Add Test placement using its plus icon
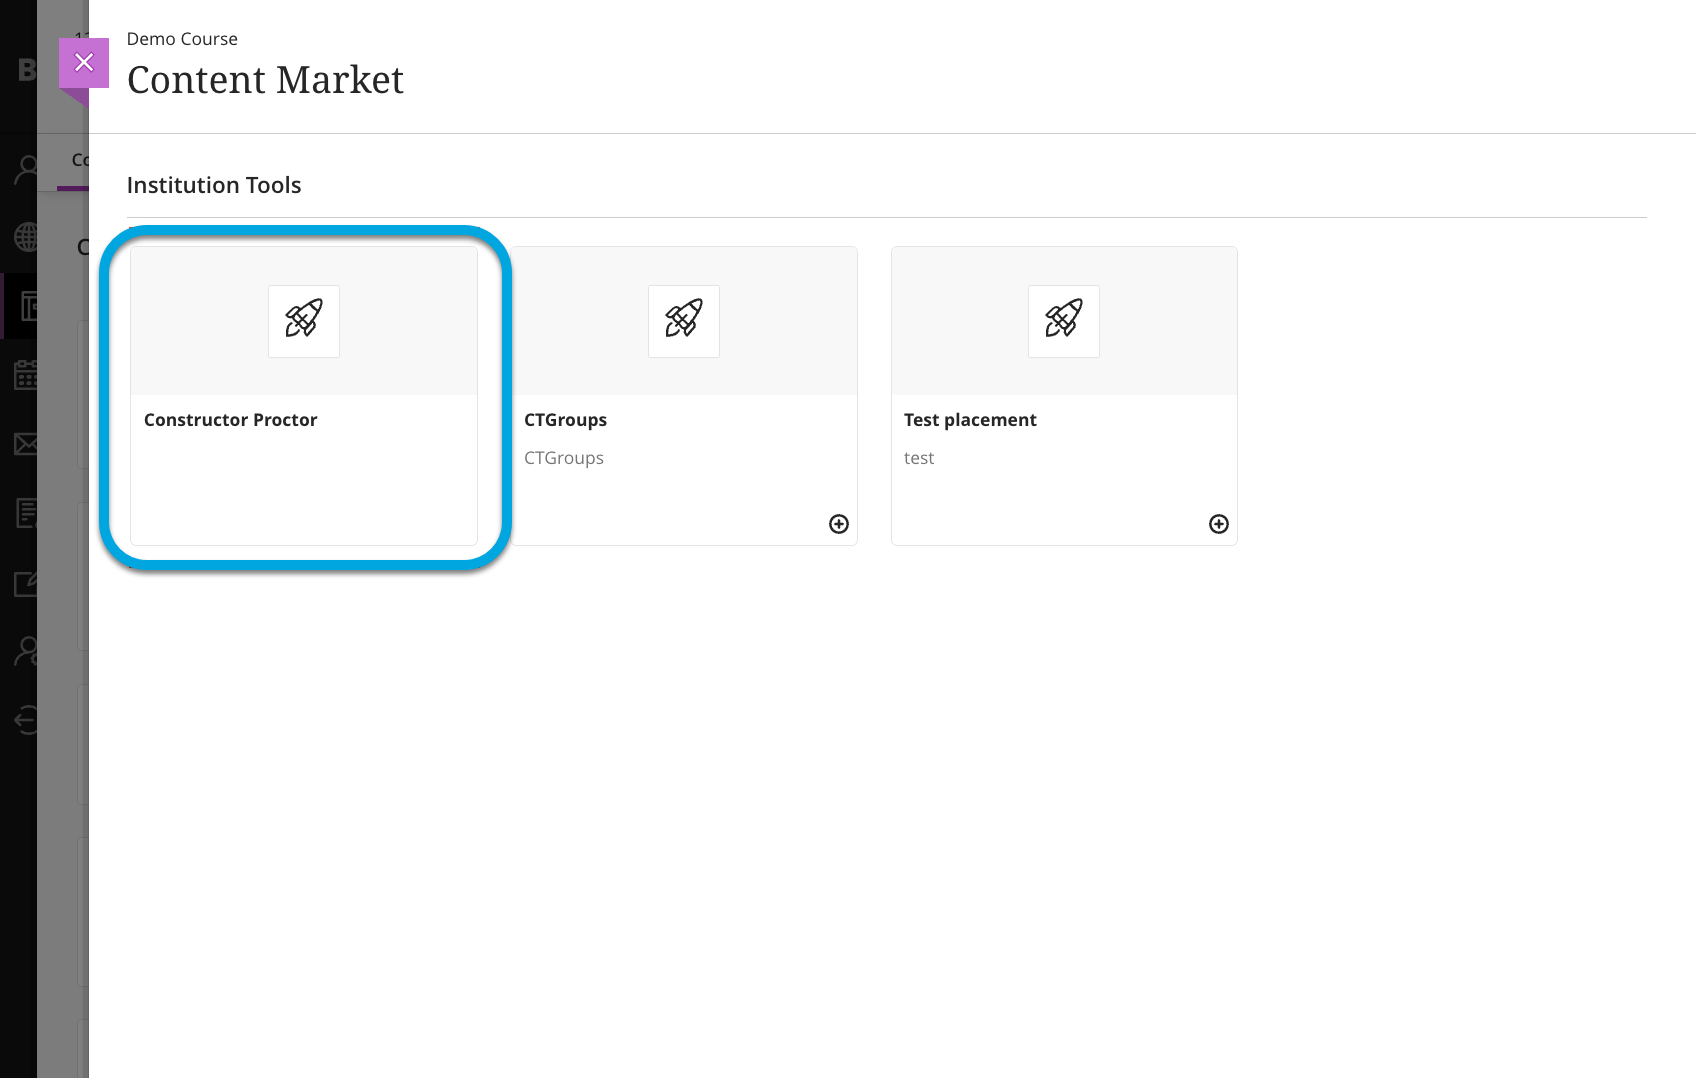Viewport: 1696px width, 1078px height. coord(1219,524)
